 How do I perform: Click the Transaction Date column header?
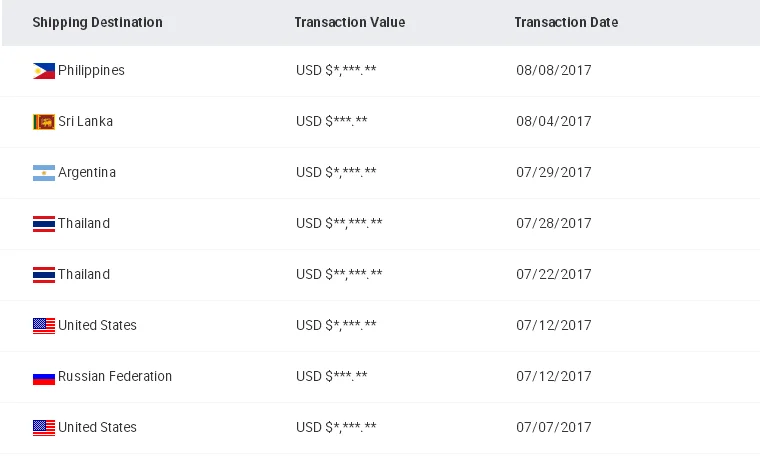(566, 23)
